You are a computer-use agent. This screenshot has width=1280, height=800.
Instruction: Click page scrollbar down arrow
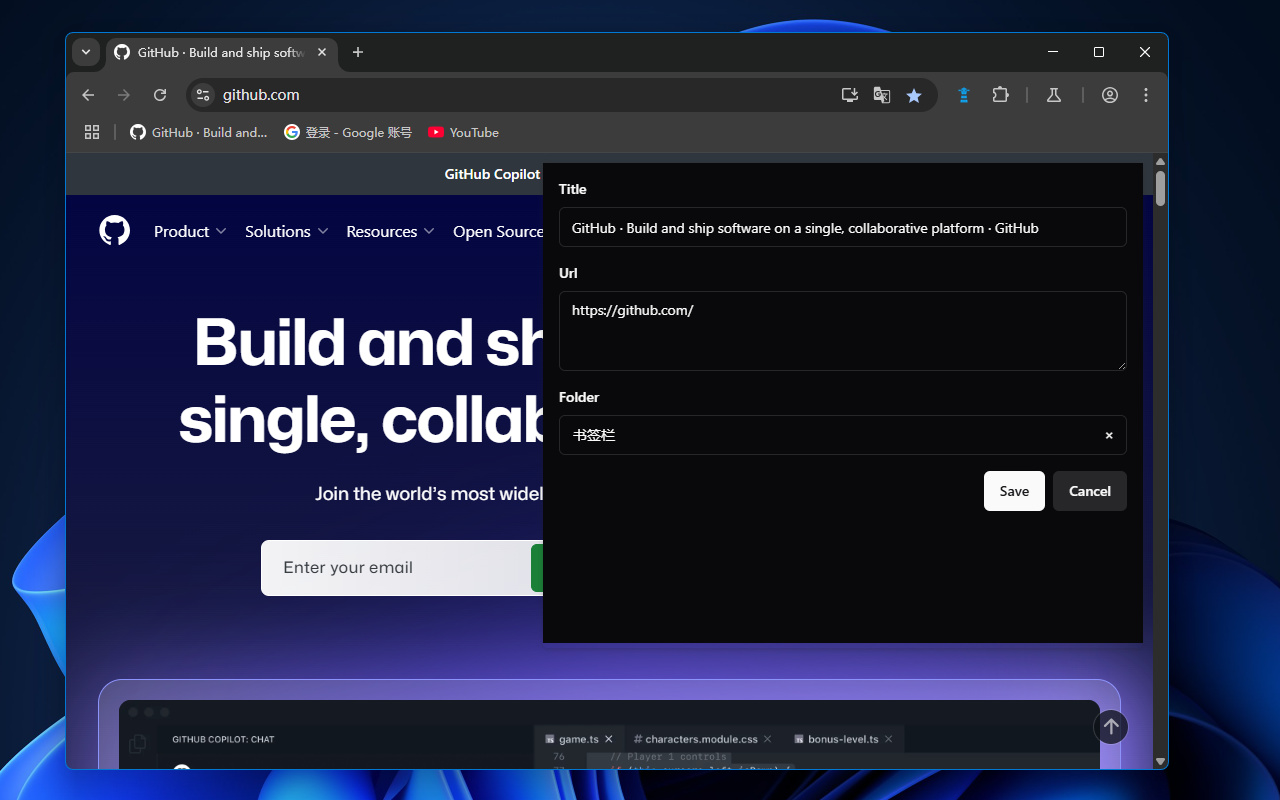pyautogui.click(x=1160, y=761)
